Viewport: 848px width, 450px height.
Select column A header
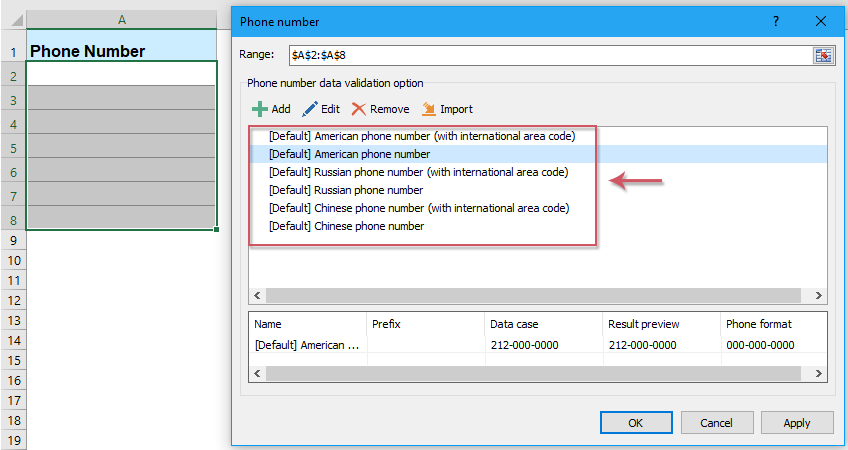click(122, 20)
